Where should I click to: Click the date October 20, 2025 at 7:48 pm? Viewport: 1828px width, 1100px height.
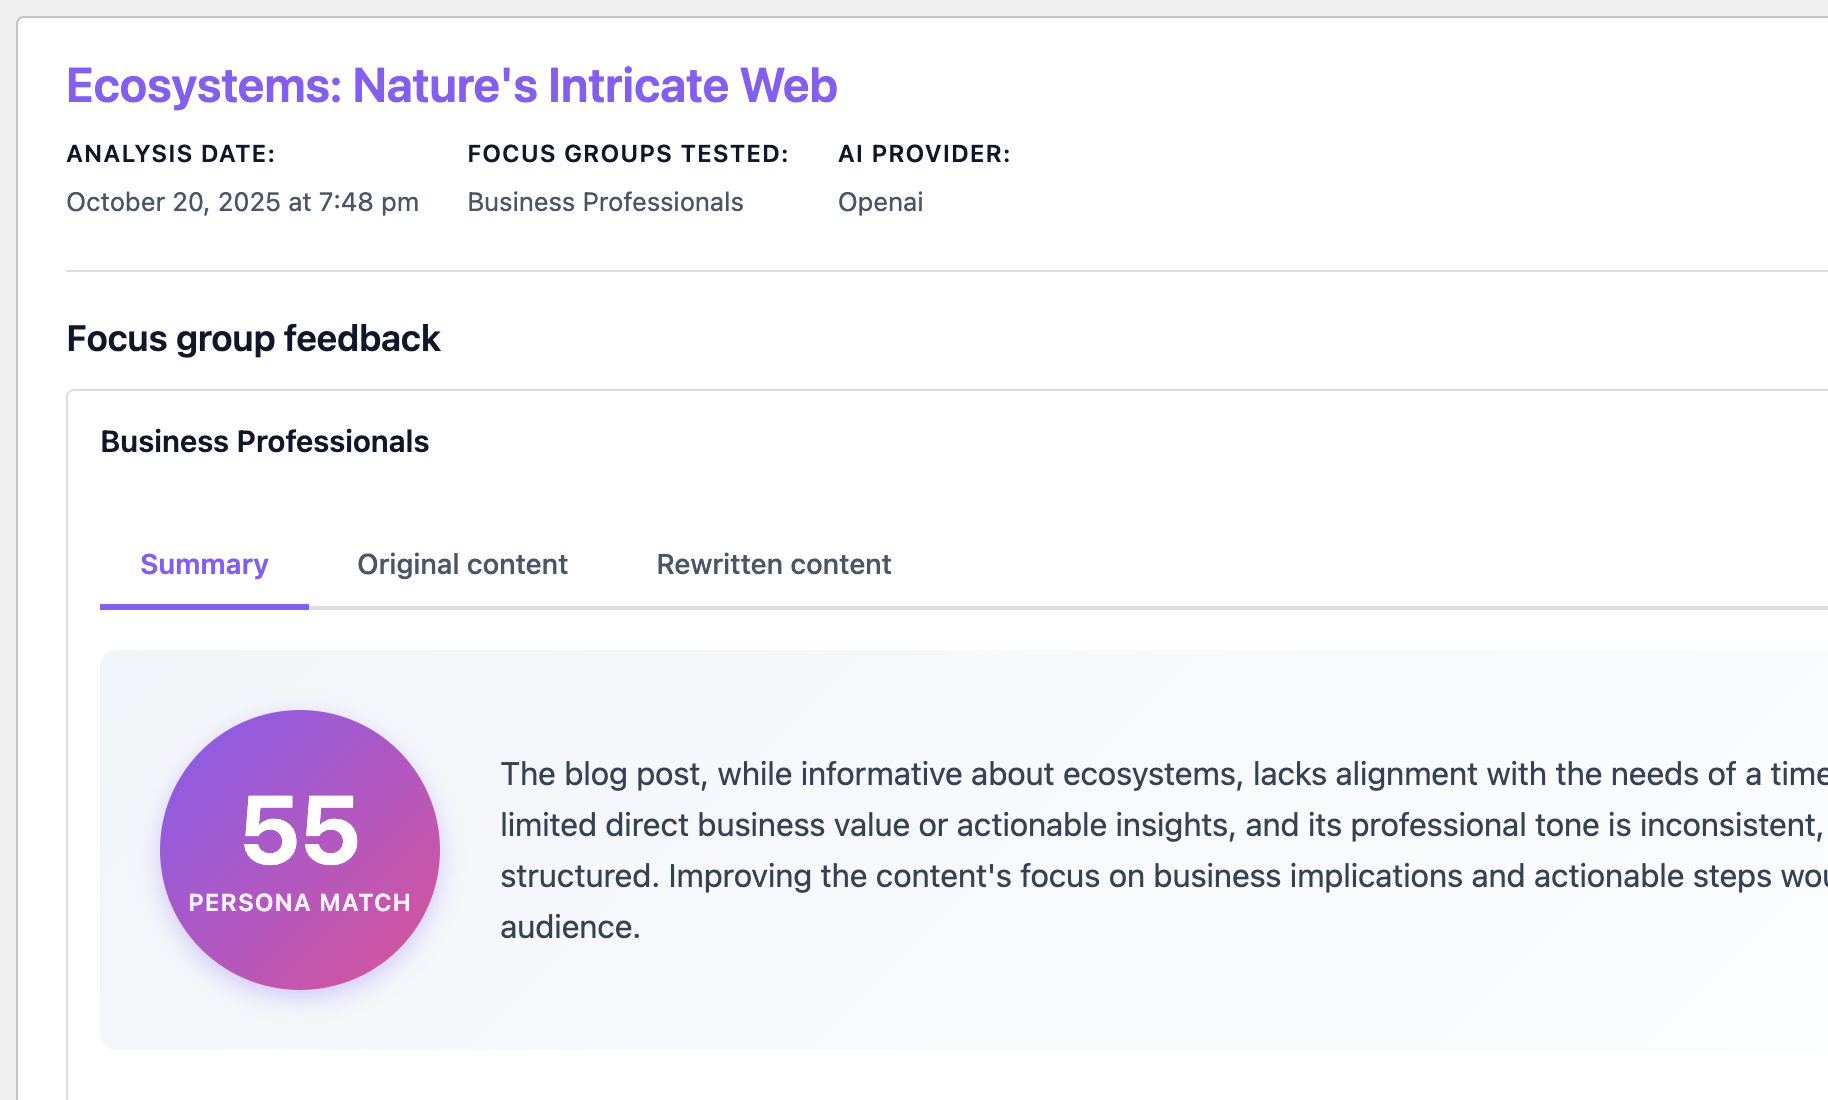242,202
